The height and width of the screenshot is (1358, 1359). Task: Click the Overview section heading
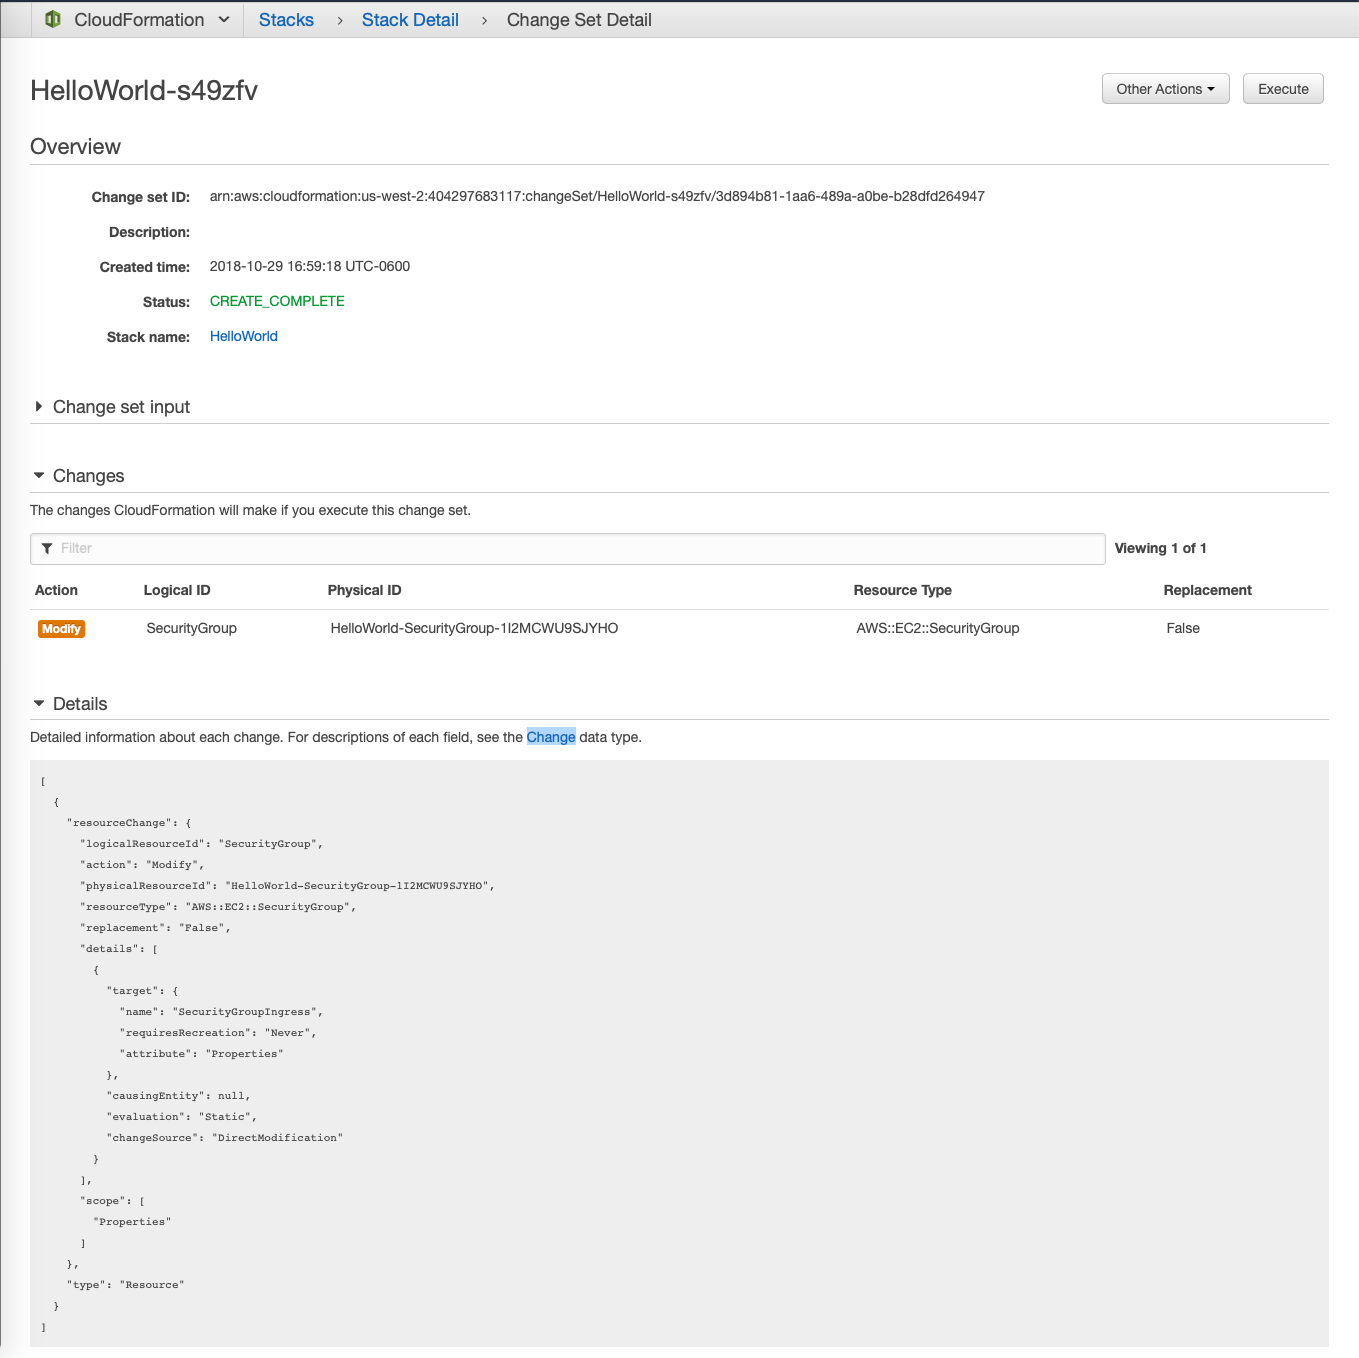pyautogui.click(x=76, y=147)
